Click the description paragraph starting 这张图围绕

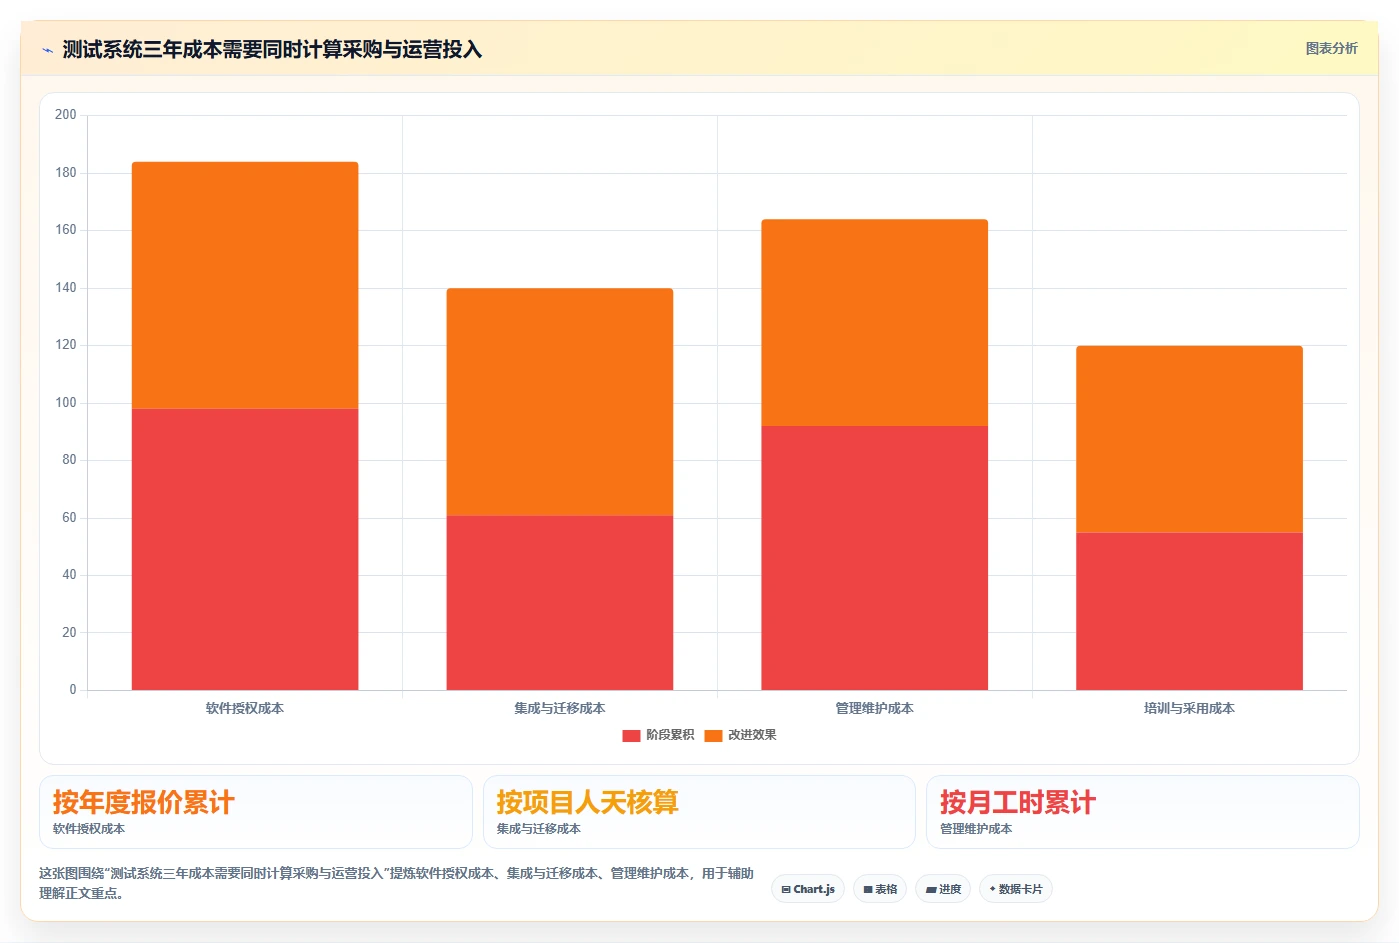396,883
